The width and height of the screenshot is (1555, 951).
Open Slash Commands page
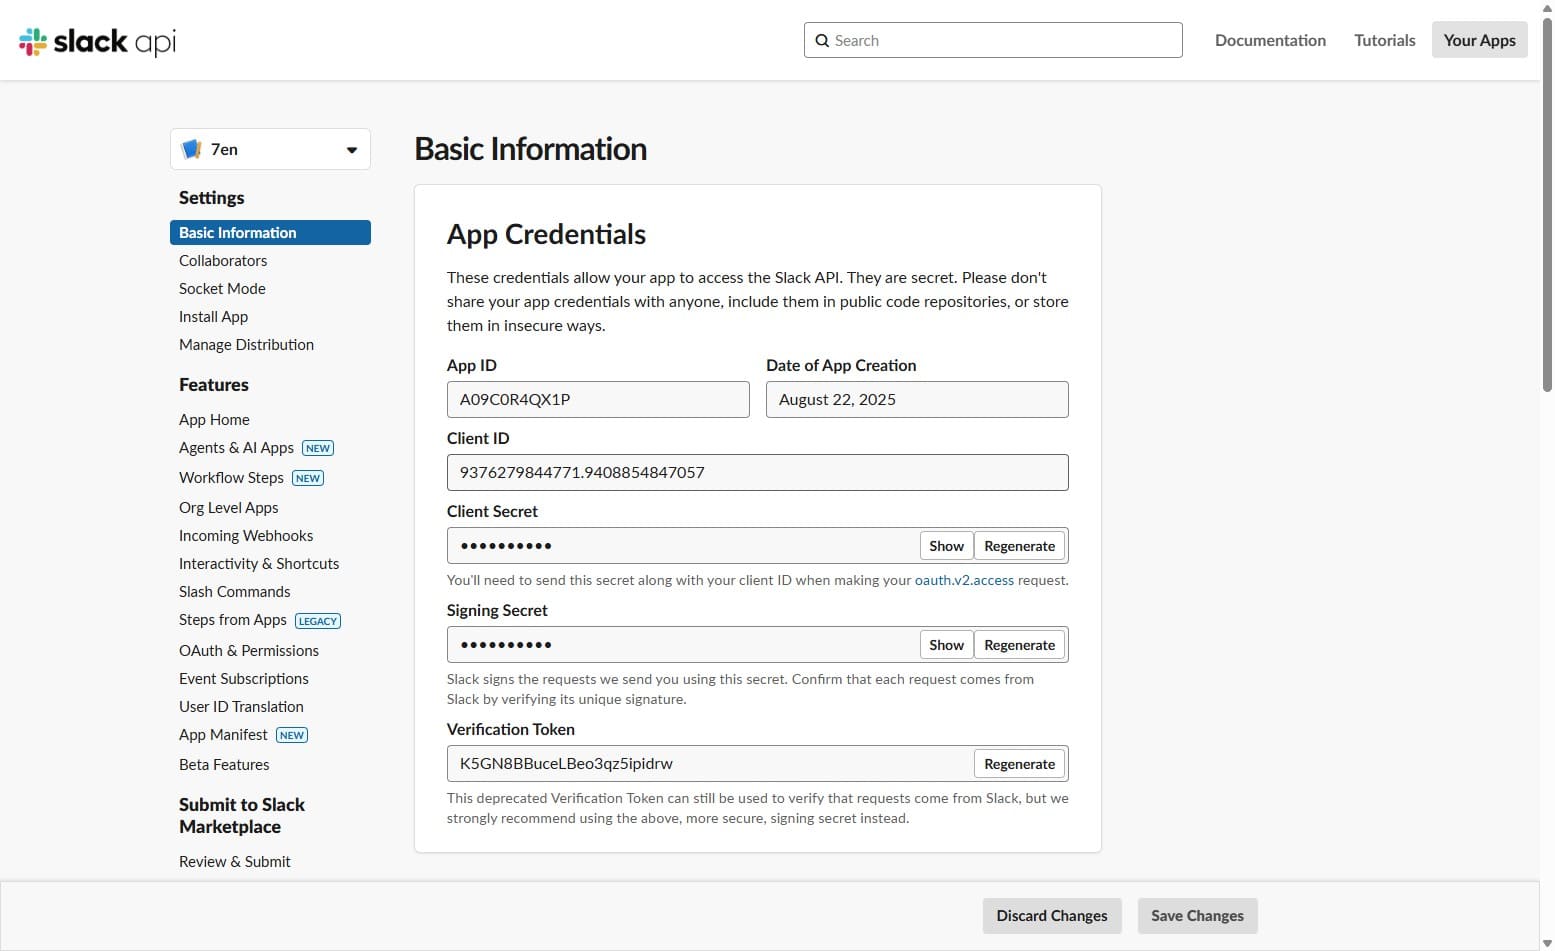234,591
